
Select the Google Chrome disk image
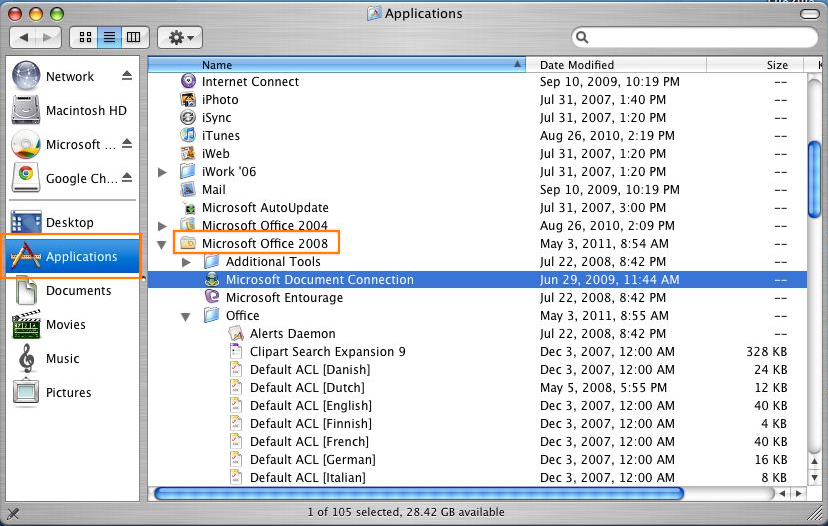pos(64,178)
